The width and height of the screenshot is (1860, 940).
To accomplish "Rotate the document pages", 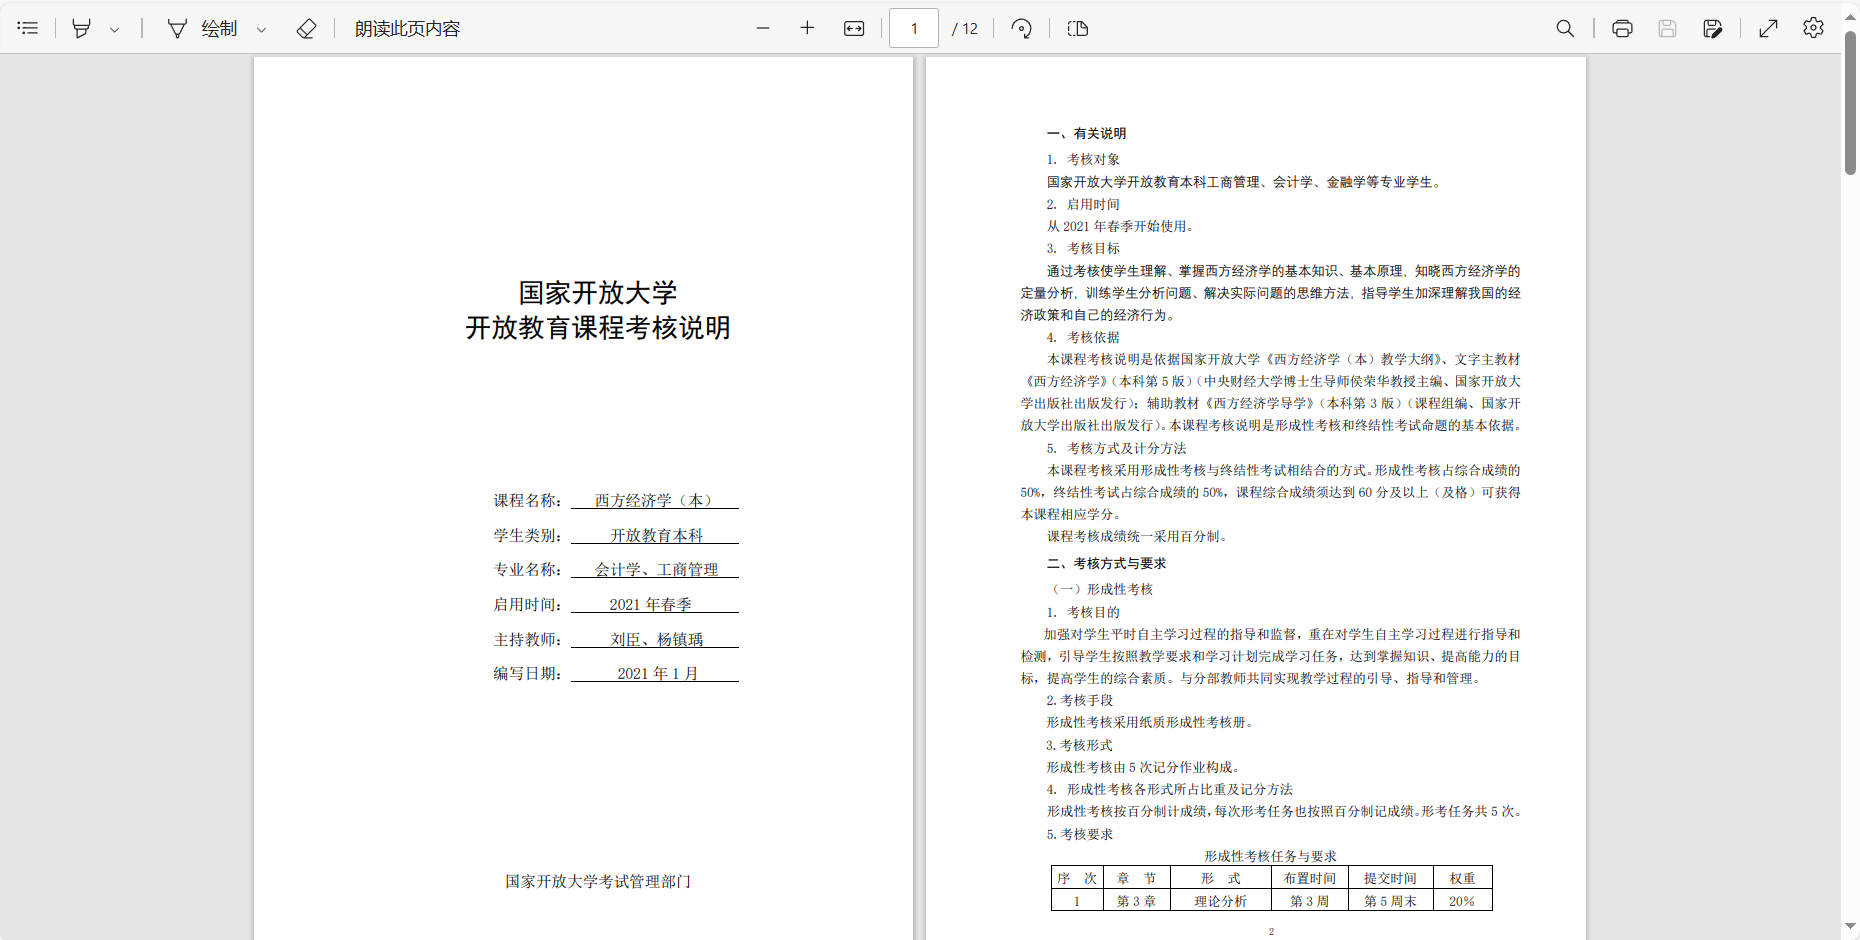I will [1021, 28].
